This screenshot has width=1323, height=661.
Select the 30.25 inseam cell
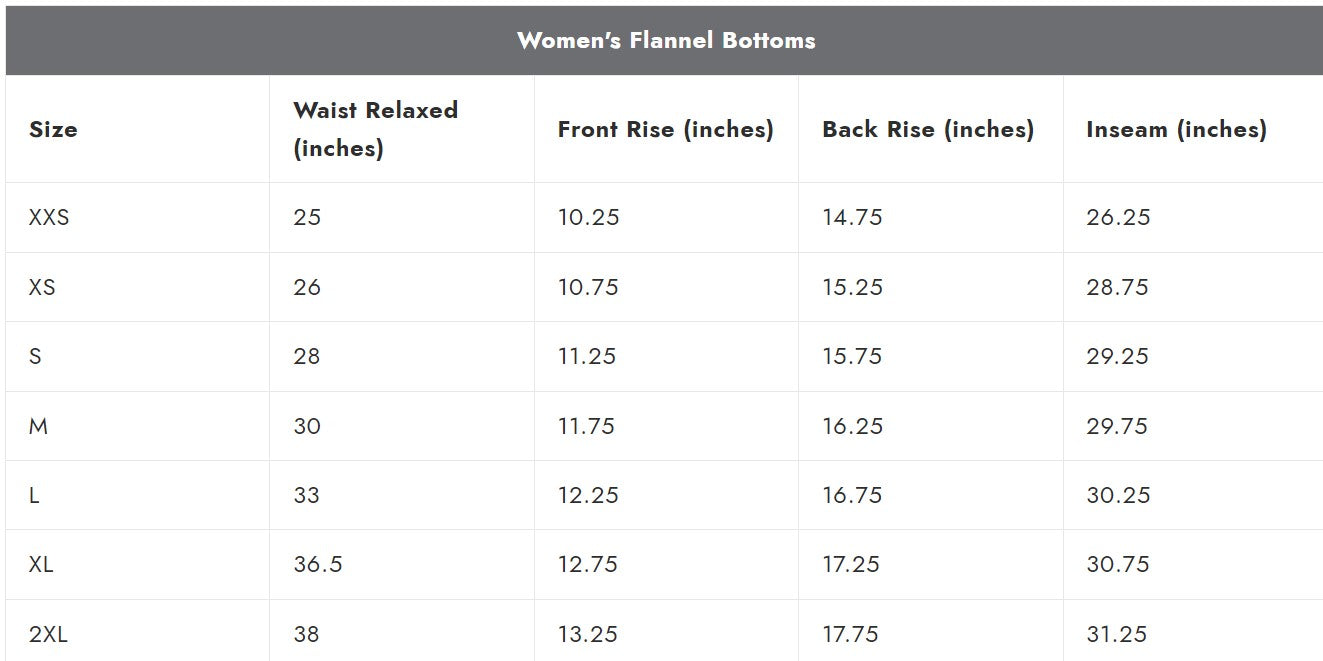point(1118,495)
